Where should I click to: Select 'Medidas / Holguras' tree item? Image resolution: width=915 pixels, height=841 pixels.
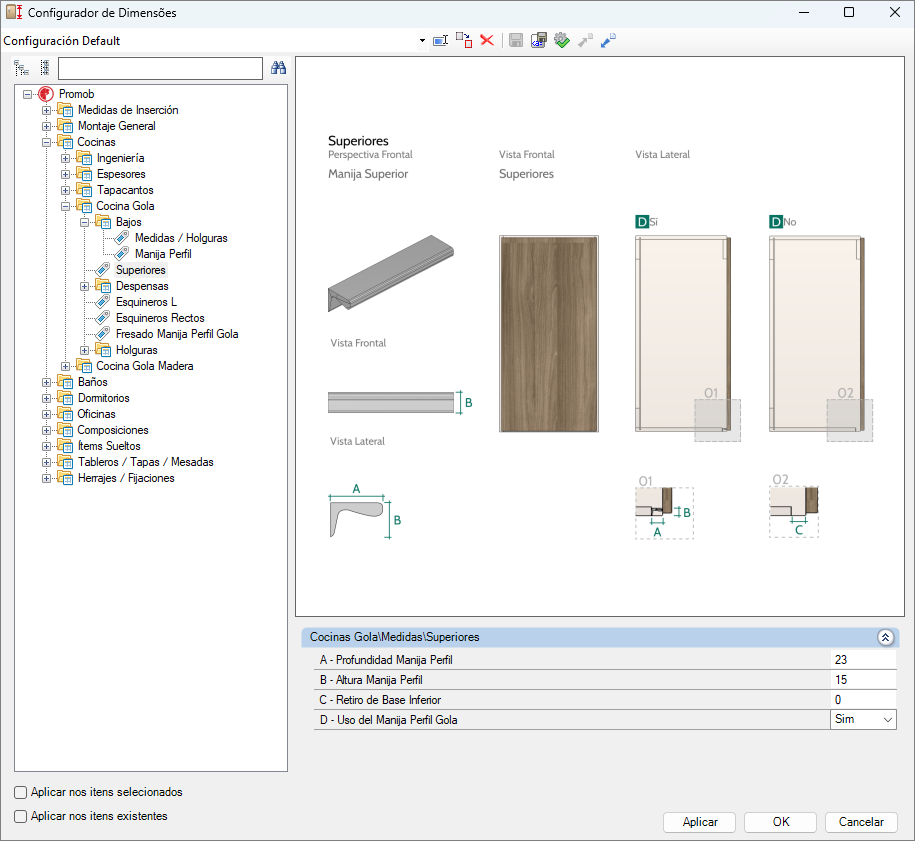click(x=181, y=238)
